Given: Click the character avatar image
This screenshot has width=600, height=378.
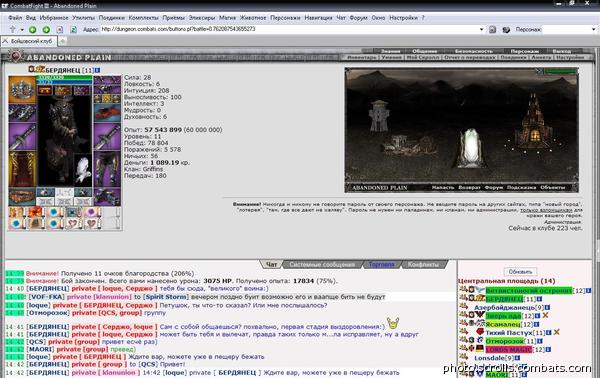Looking at the screenshot, I should (x=64, y=142).
